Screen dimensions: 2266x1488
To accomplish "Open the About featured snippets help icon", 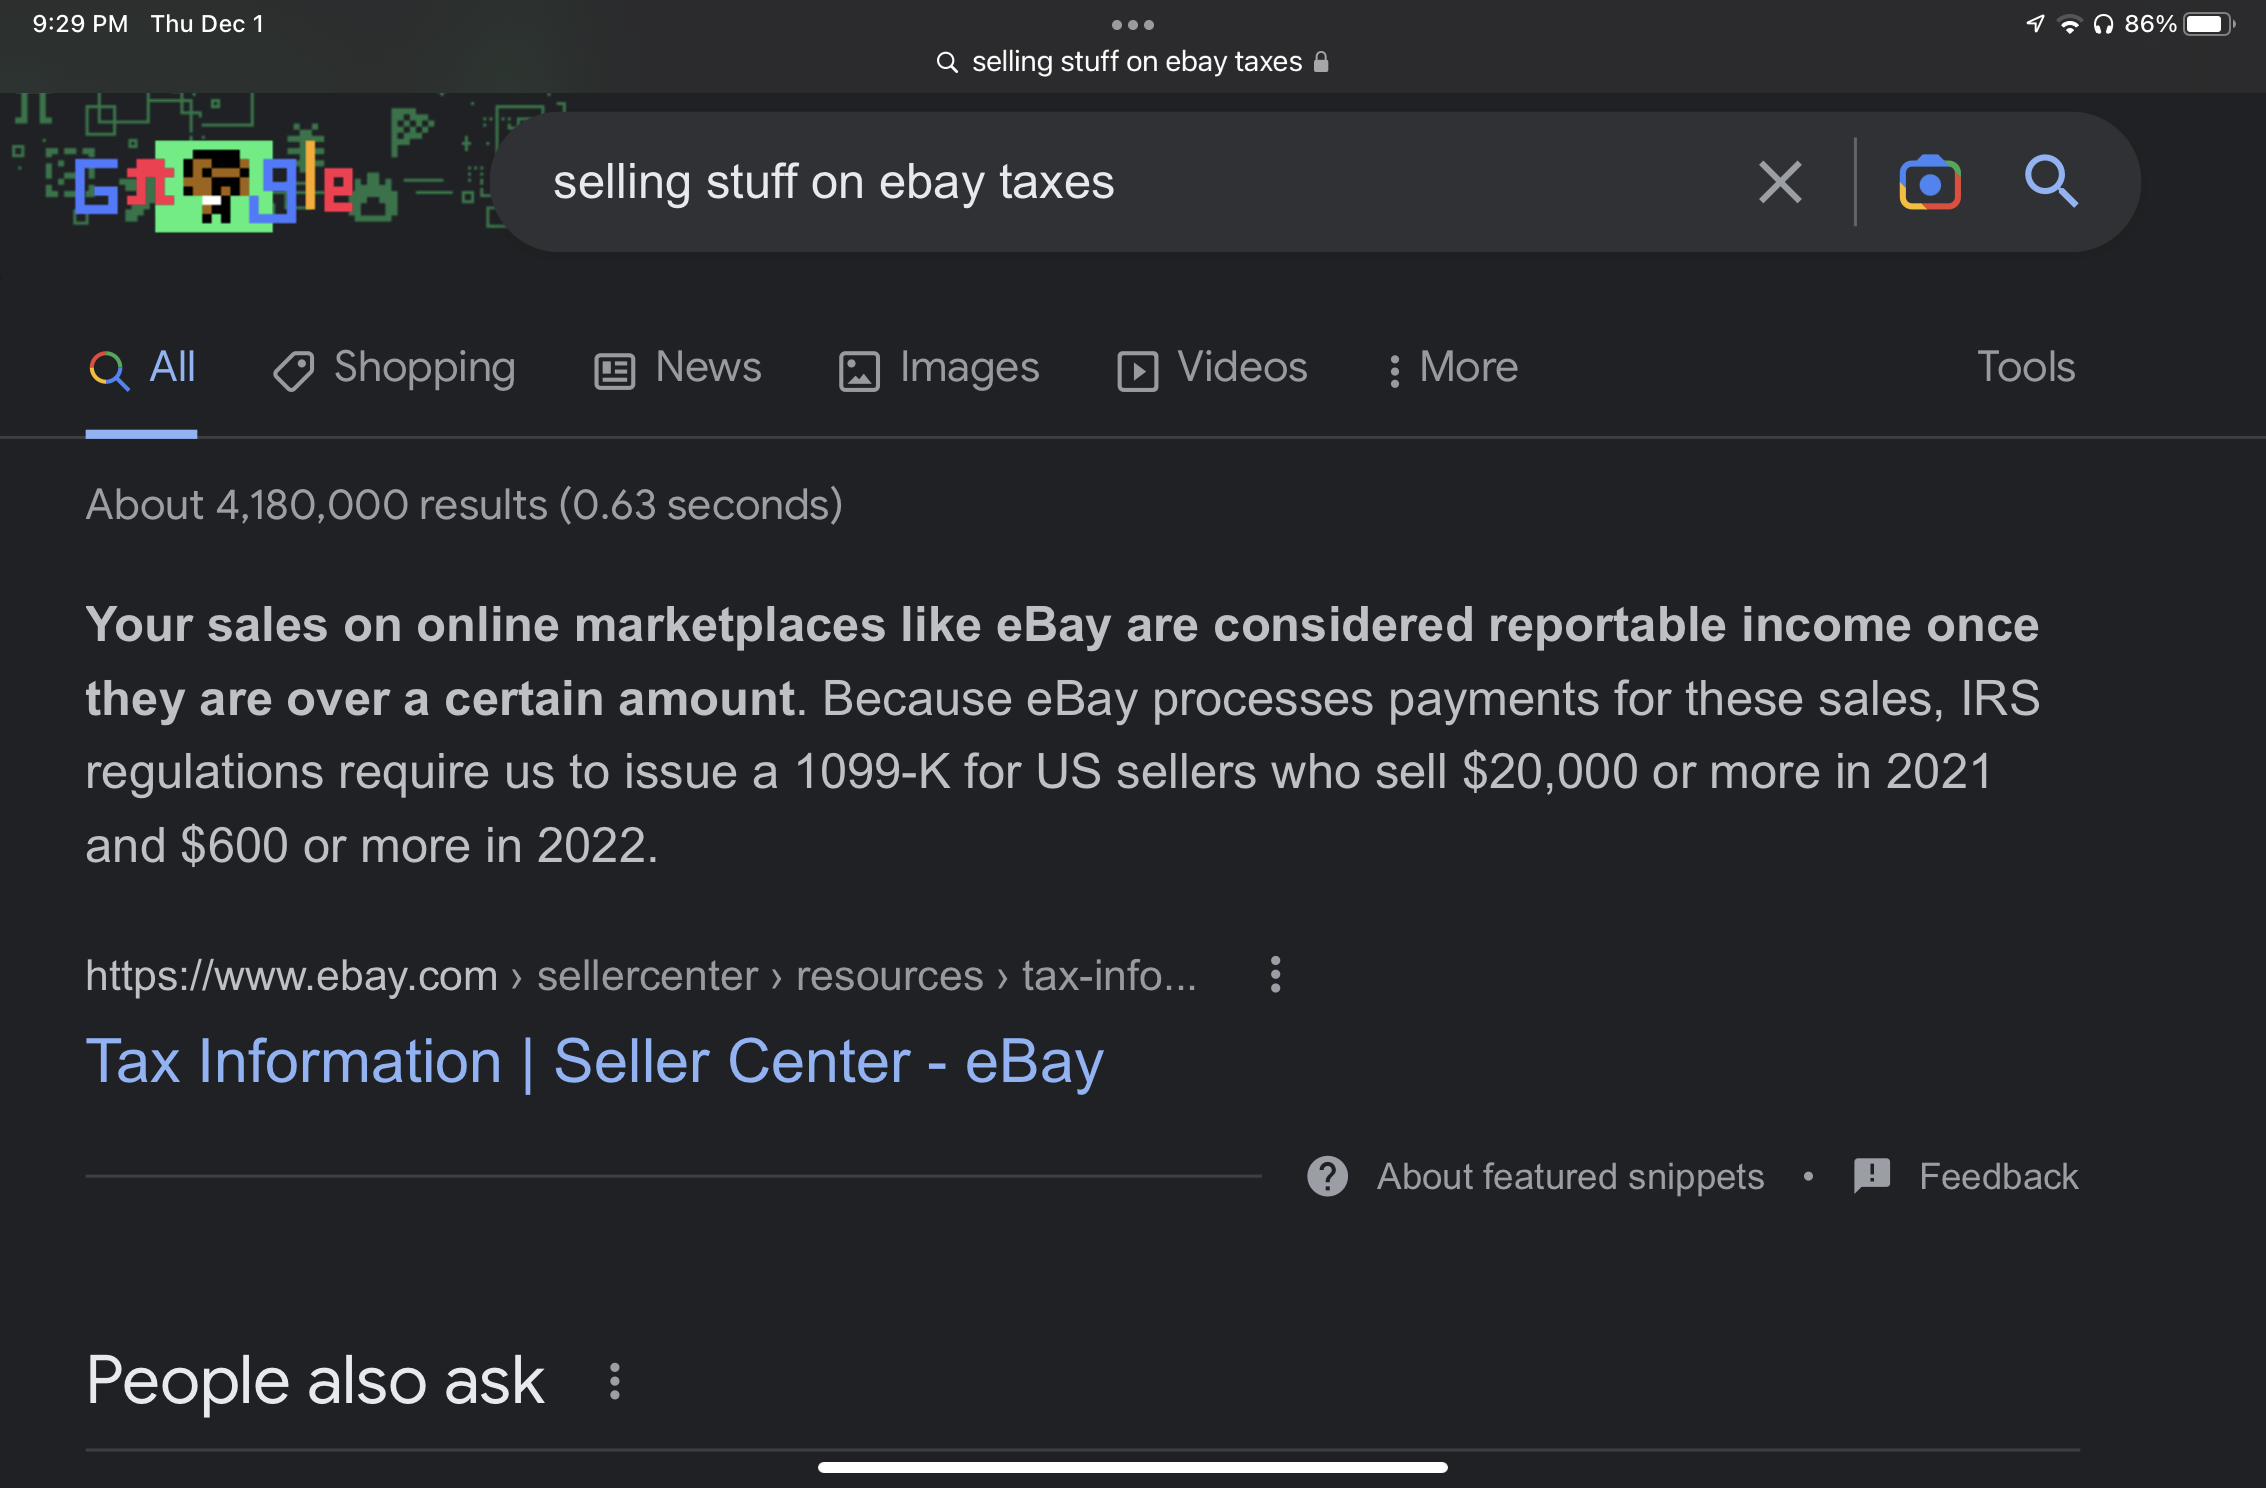I will (x=1327, y=1177).
